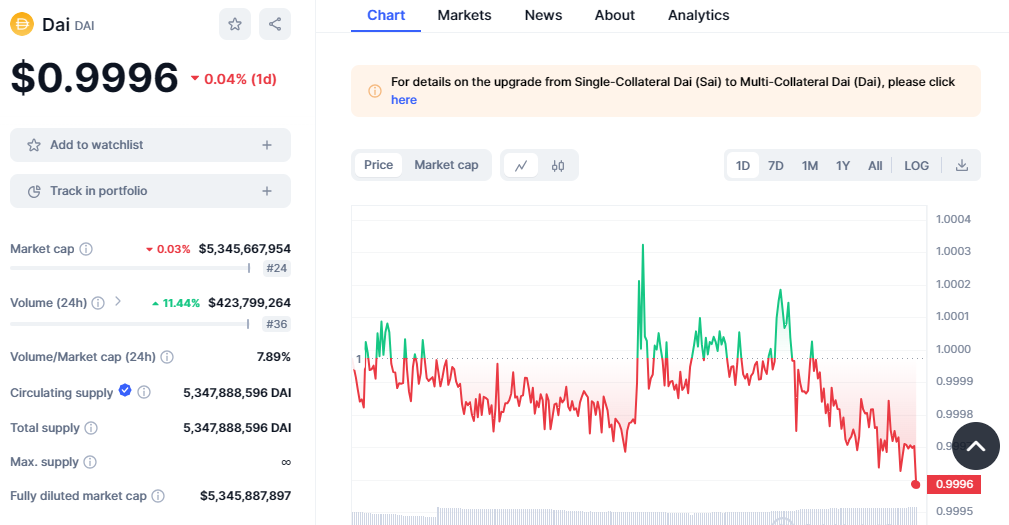Click info icon beside Volume/Market cap (24h)
Viewport: 1009px width, 525px height.
pos(167,357)
